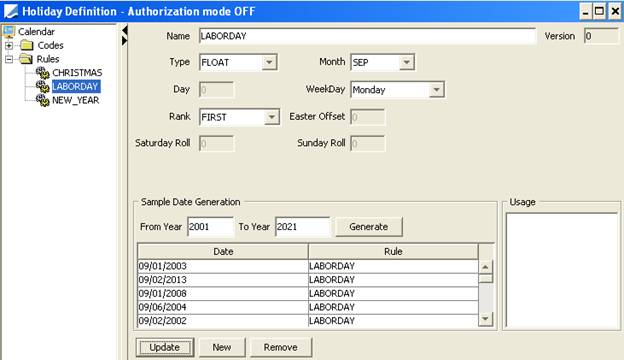Select the 09/06/2004 date cell
Screen dimensions: 624x360
(223, 307)
